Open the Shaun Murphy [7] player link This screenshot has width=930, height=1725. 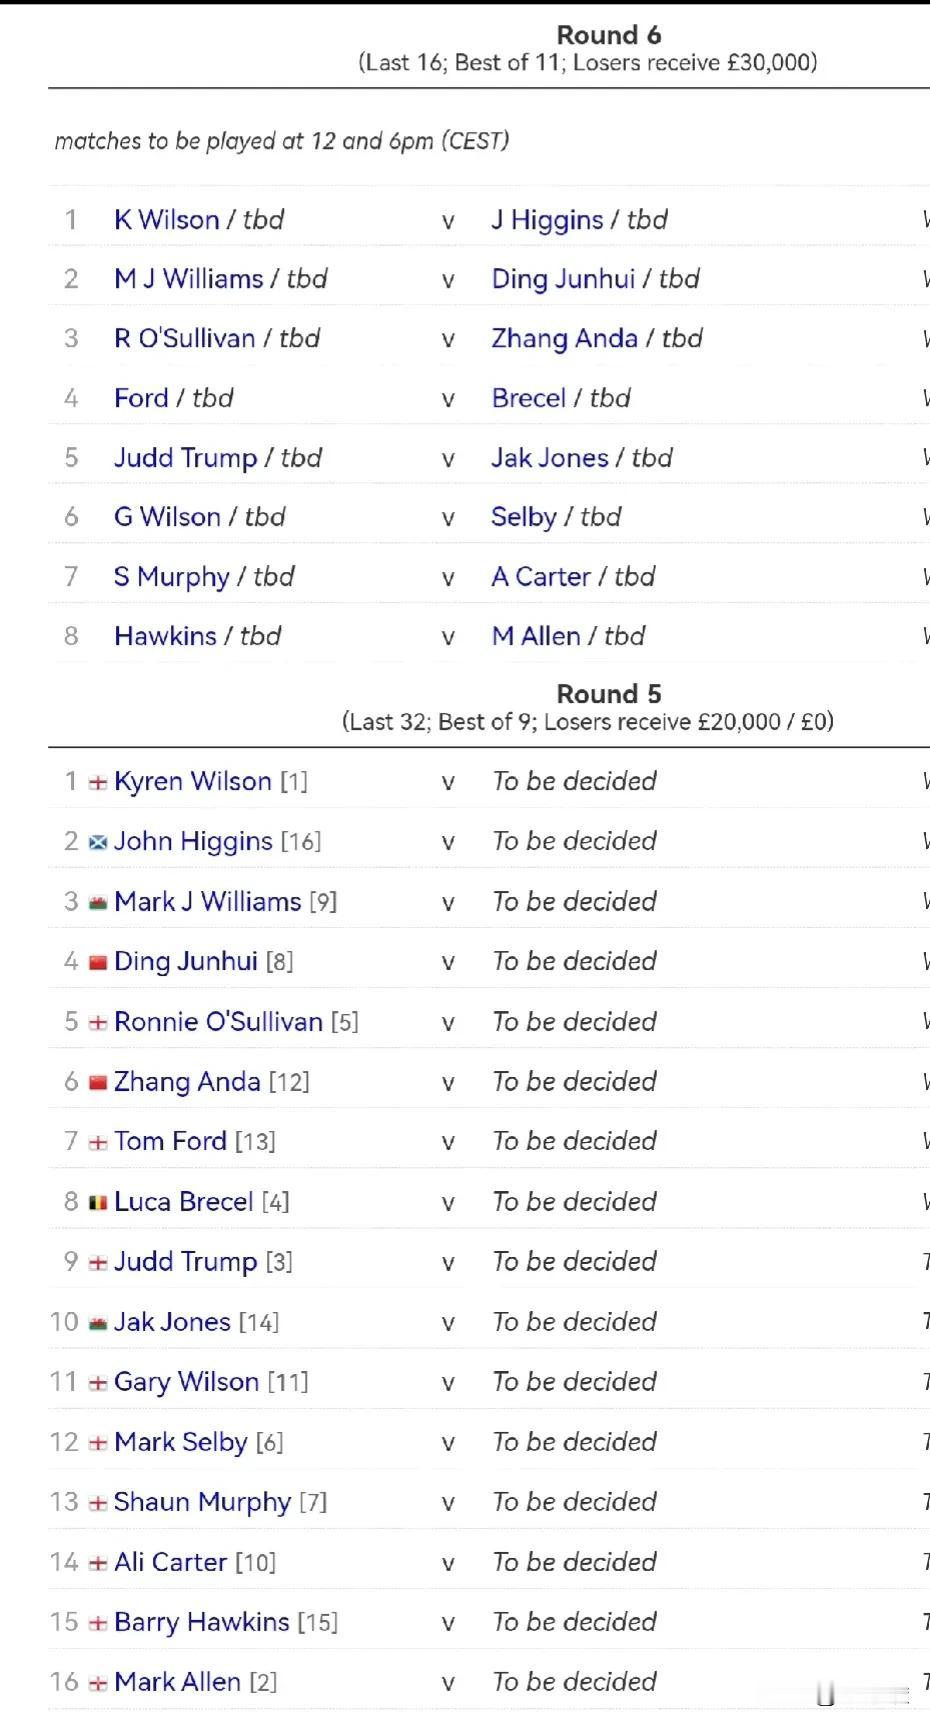[202, 1502]
